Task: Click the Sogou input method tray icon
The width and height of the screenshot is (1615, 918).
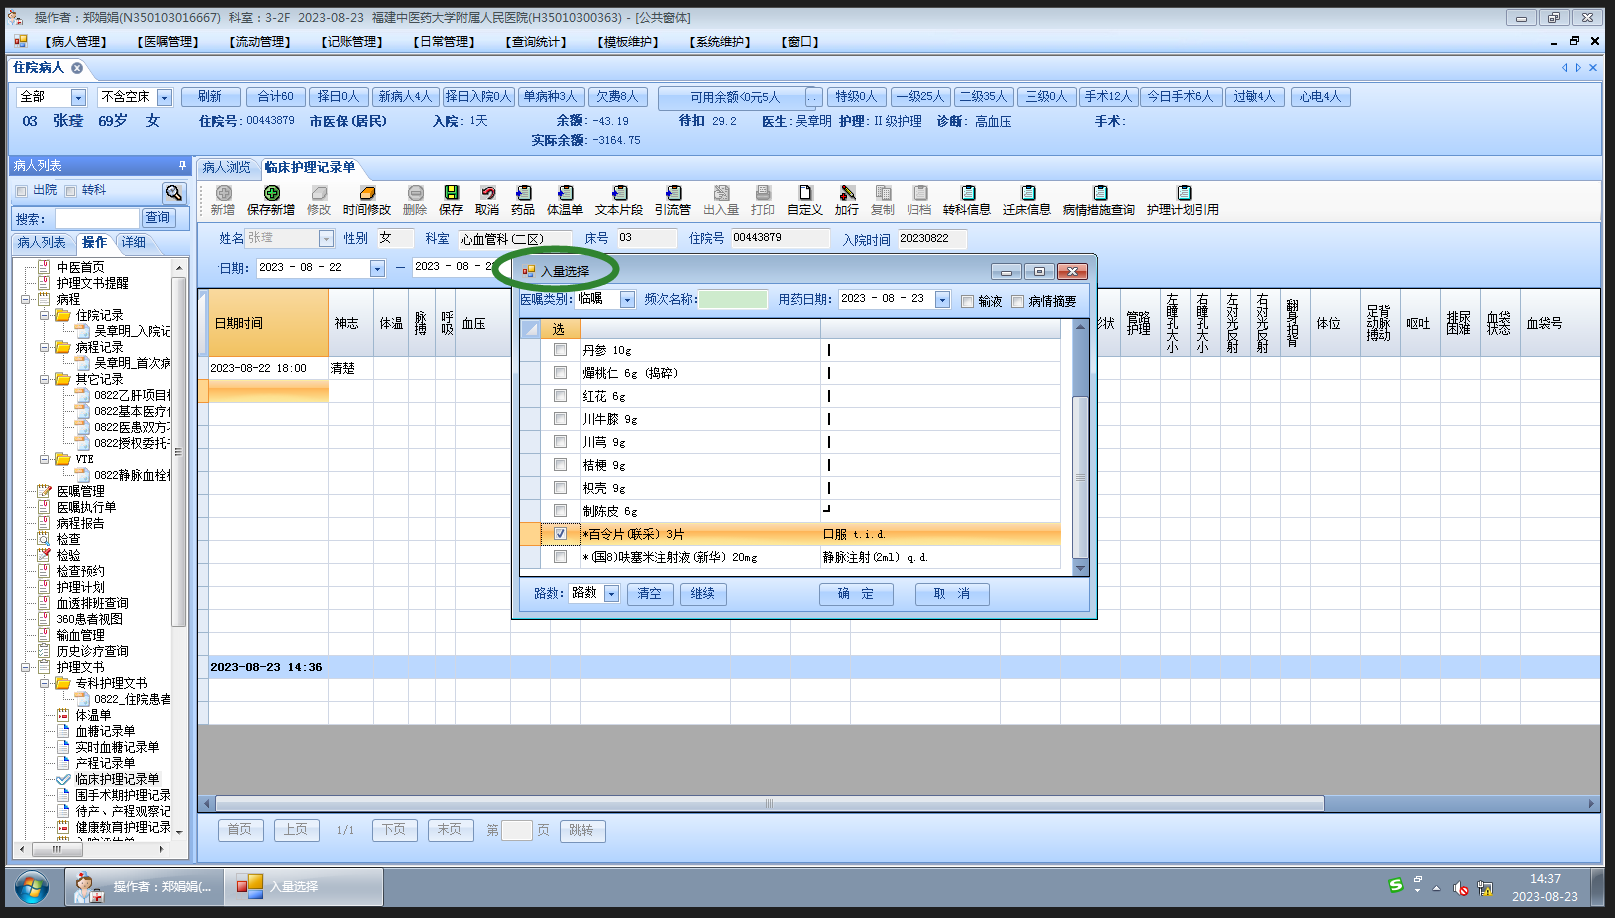Action: pyautogui.click(x=1396, y=885)
